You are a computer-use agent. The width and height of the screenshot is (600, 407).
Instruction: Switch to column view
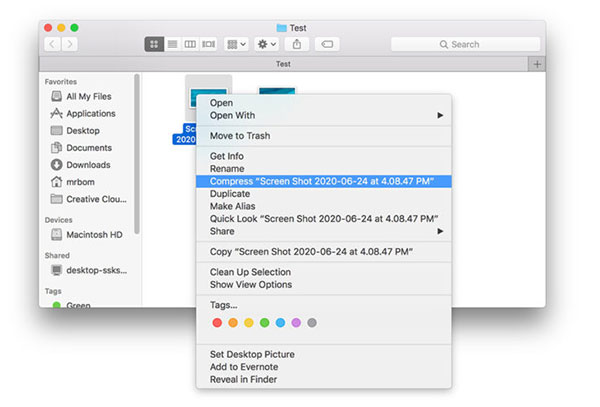point(190,44)
